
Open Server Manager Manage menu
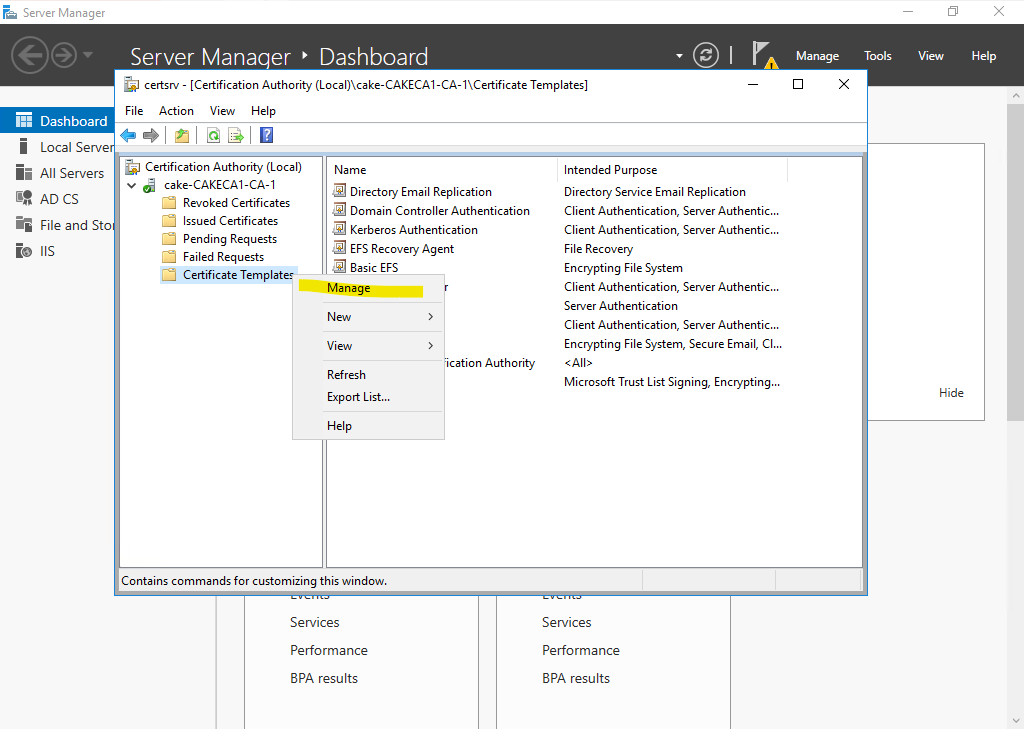point(817,56)
